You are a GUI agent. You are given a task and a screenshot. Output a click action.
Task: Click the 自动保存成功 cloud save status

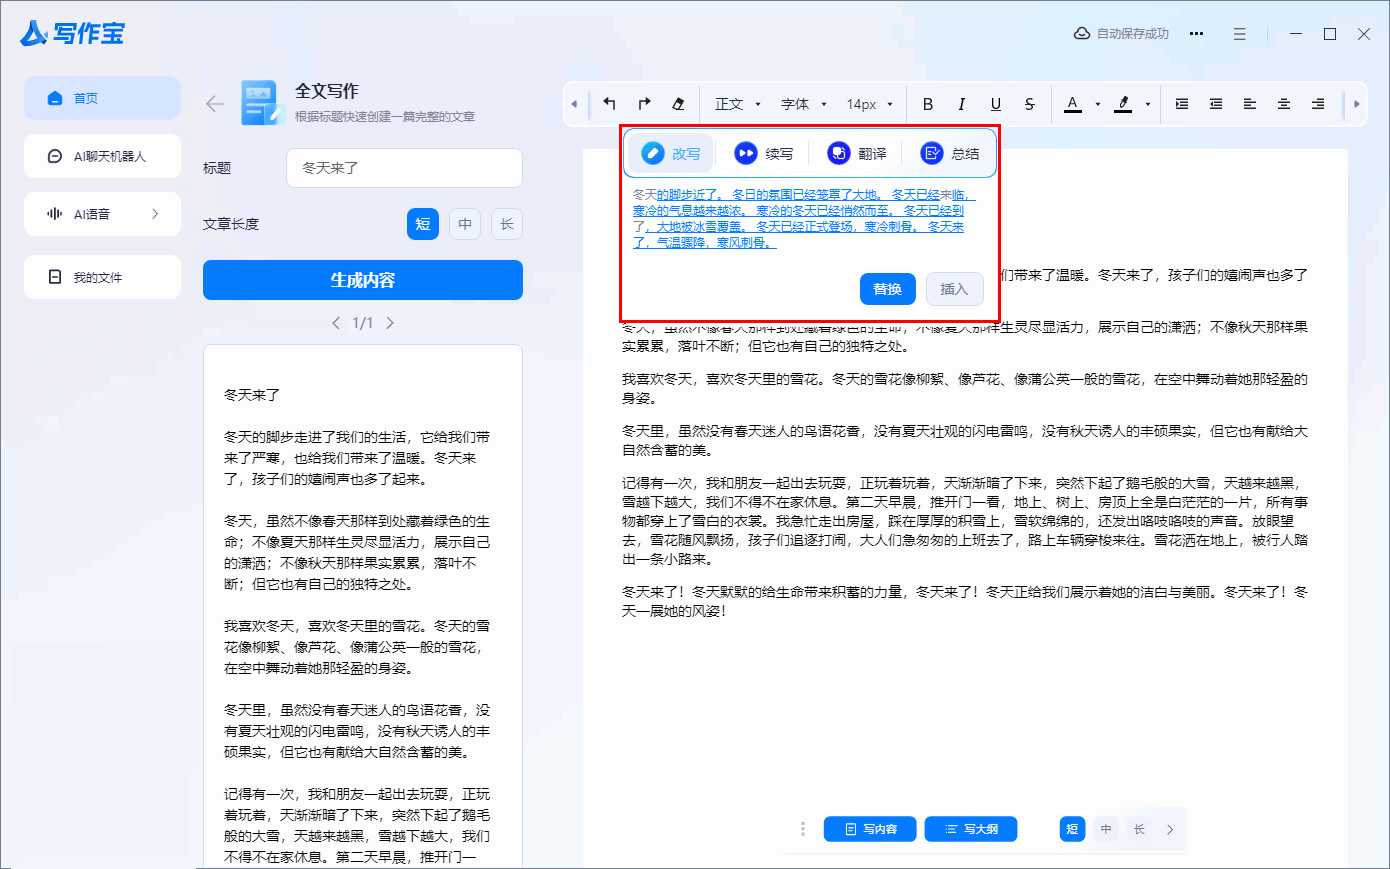1121,34
